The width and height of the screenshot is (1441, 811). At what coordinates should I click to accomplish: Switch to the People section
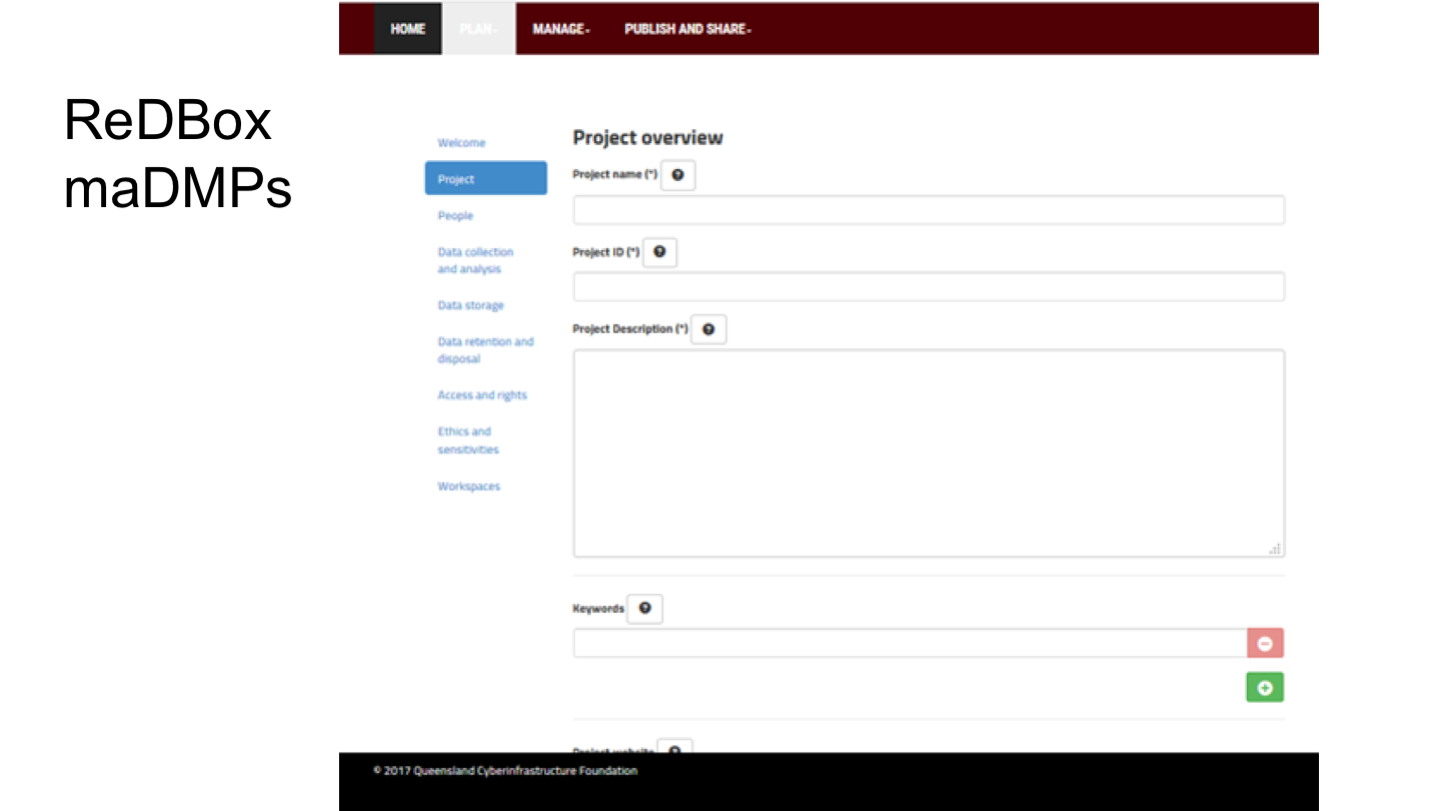(455, 216)
